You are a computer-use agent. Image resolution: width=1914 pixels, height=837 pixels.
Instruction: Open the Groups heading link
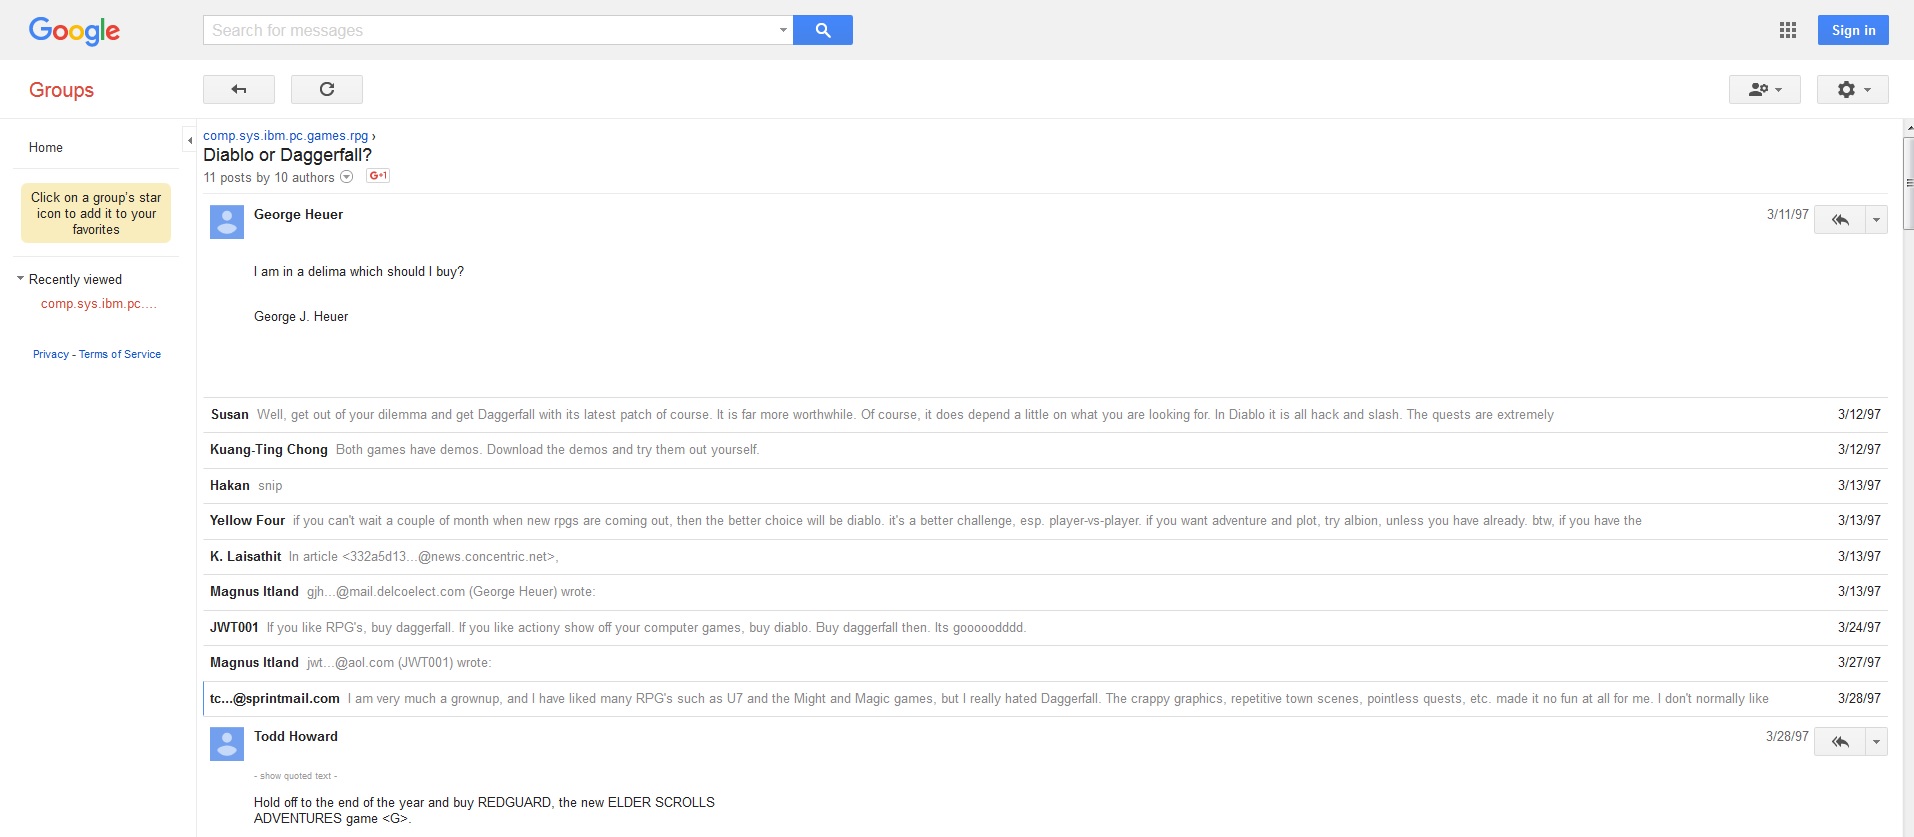[x=61, y=90]
